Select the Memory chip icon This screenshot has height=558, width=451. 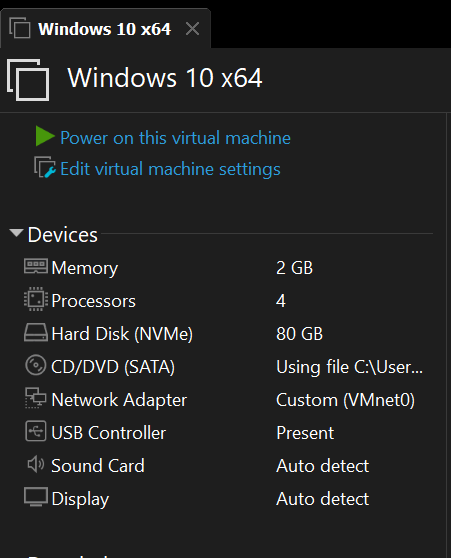tap(36, 266)
